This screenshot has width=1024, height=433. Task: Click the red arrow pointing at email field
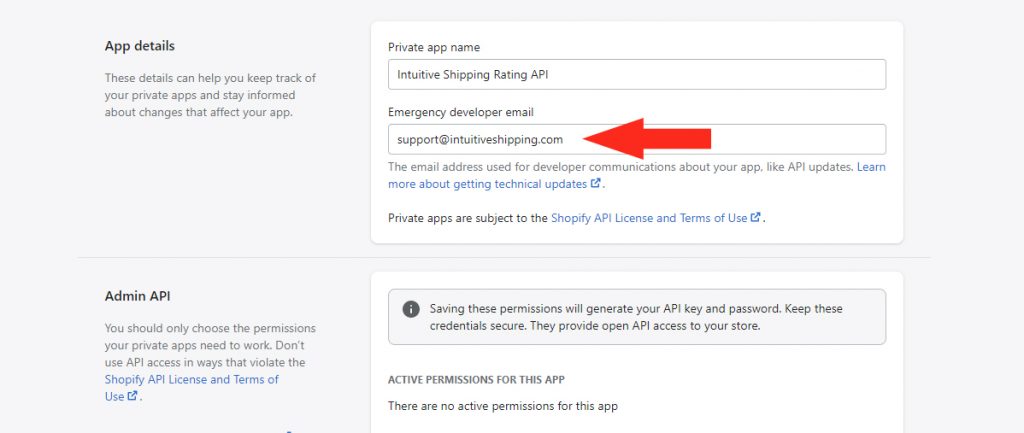pyautogui.click(x=647, y=138)
